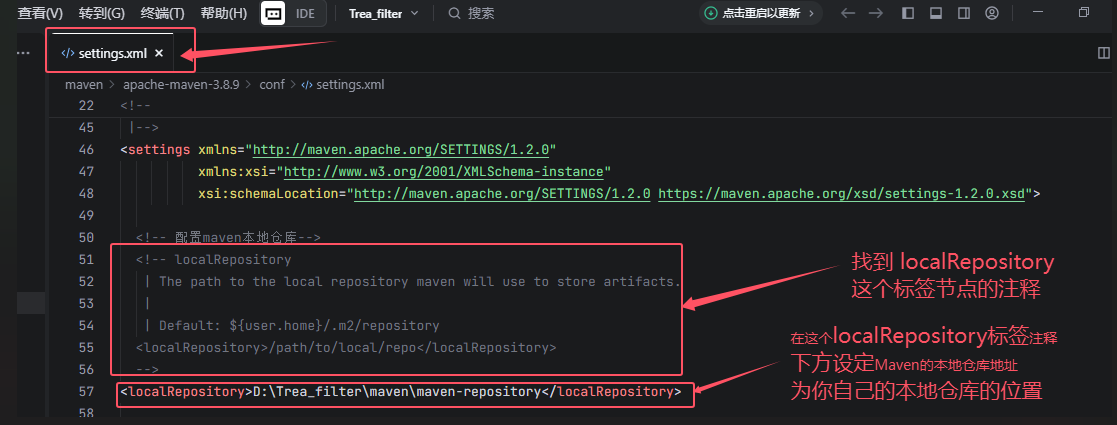Screen dimensions: 1117x425
Task: Open the 转到(G) menu
Action: tap(102, 14)
